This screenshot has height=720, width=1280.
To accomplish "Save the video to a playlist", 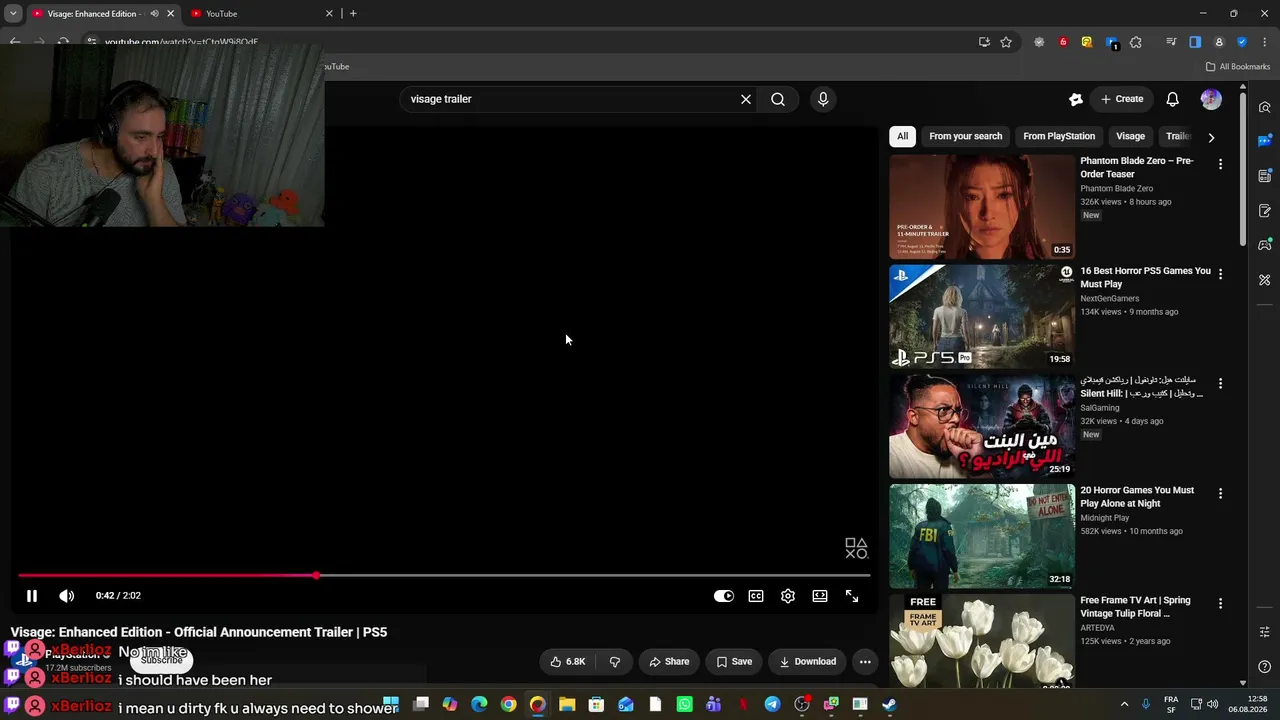I will click(734, 661).
